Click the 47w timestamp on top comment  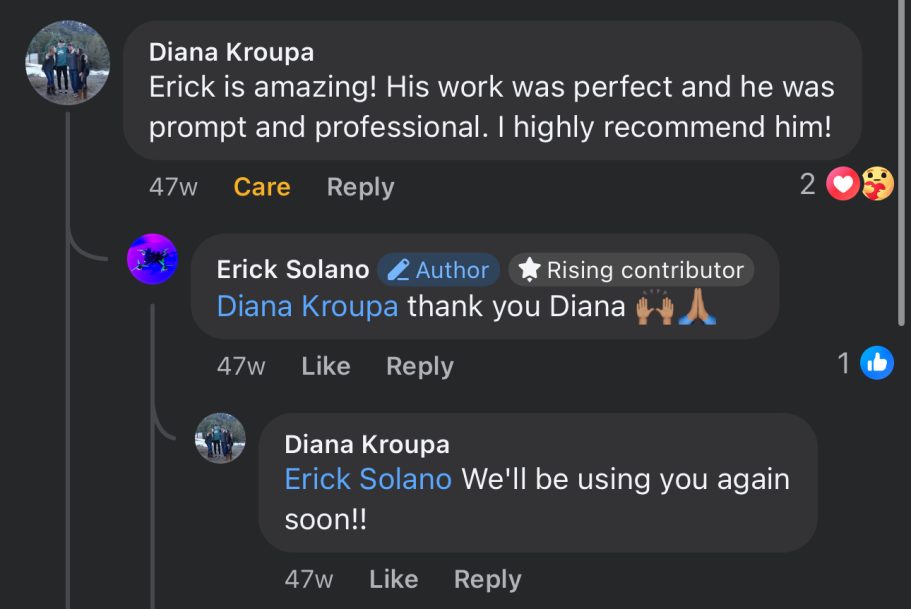[x=173, y=187]
